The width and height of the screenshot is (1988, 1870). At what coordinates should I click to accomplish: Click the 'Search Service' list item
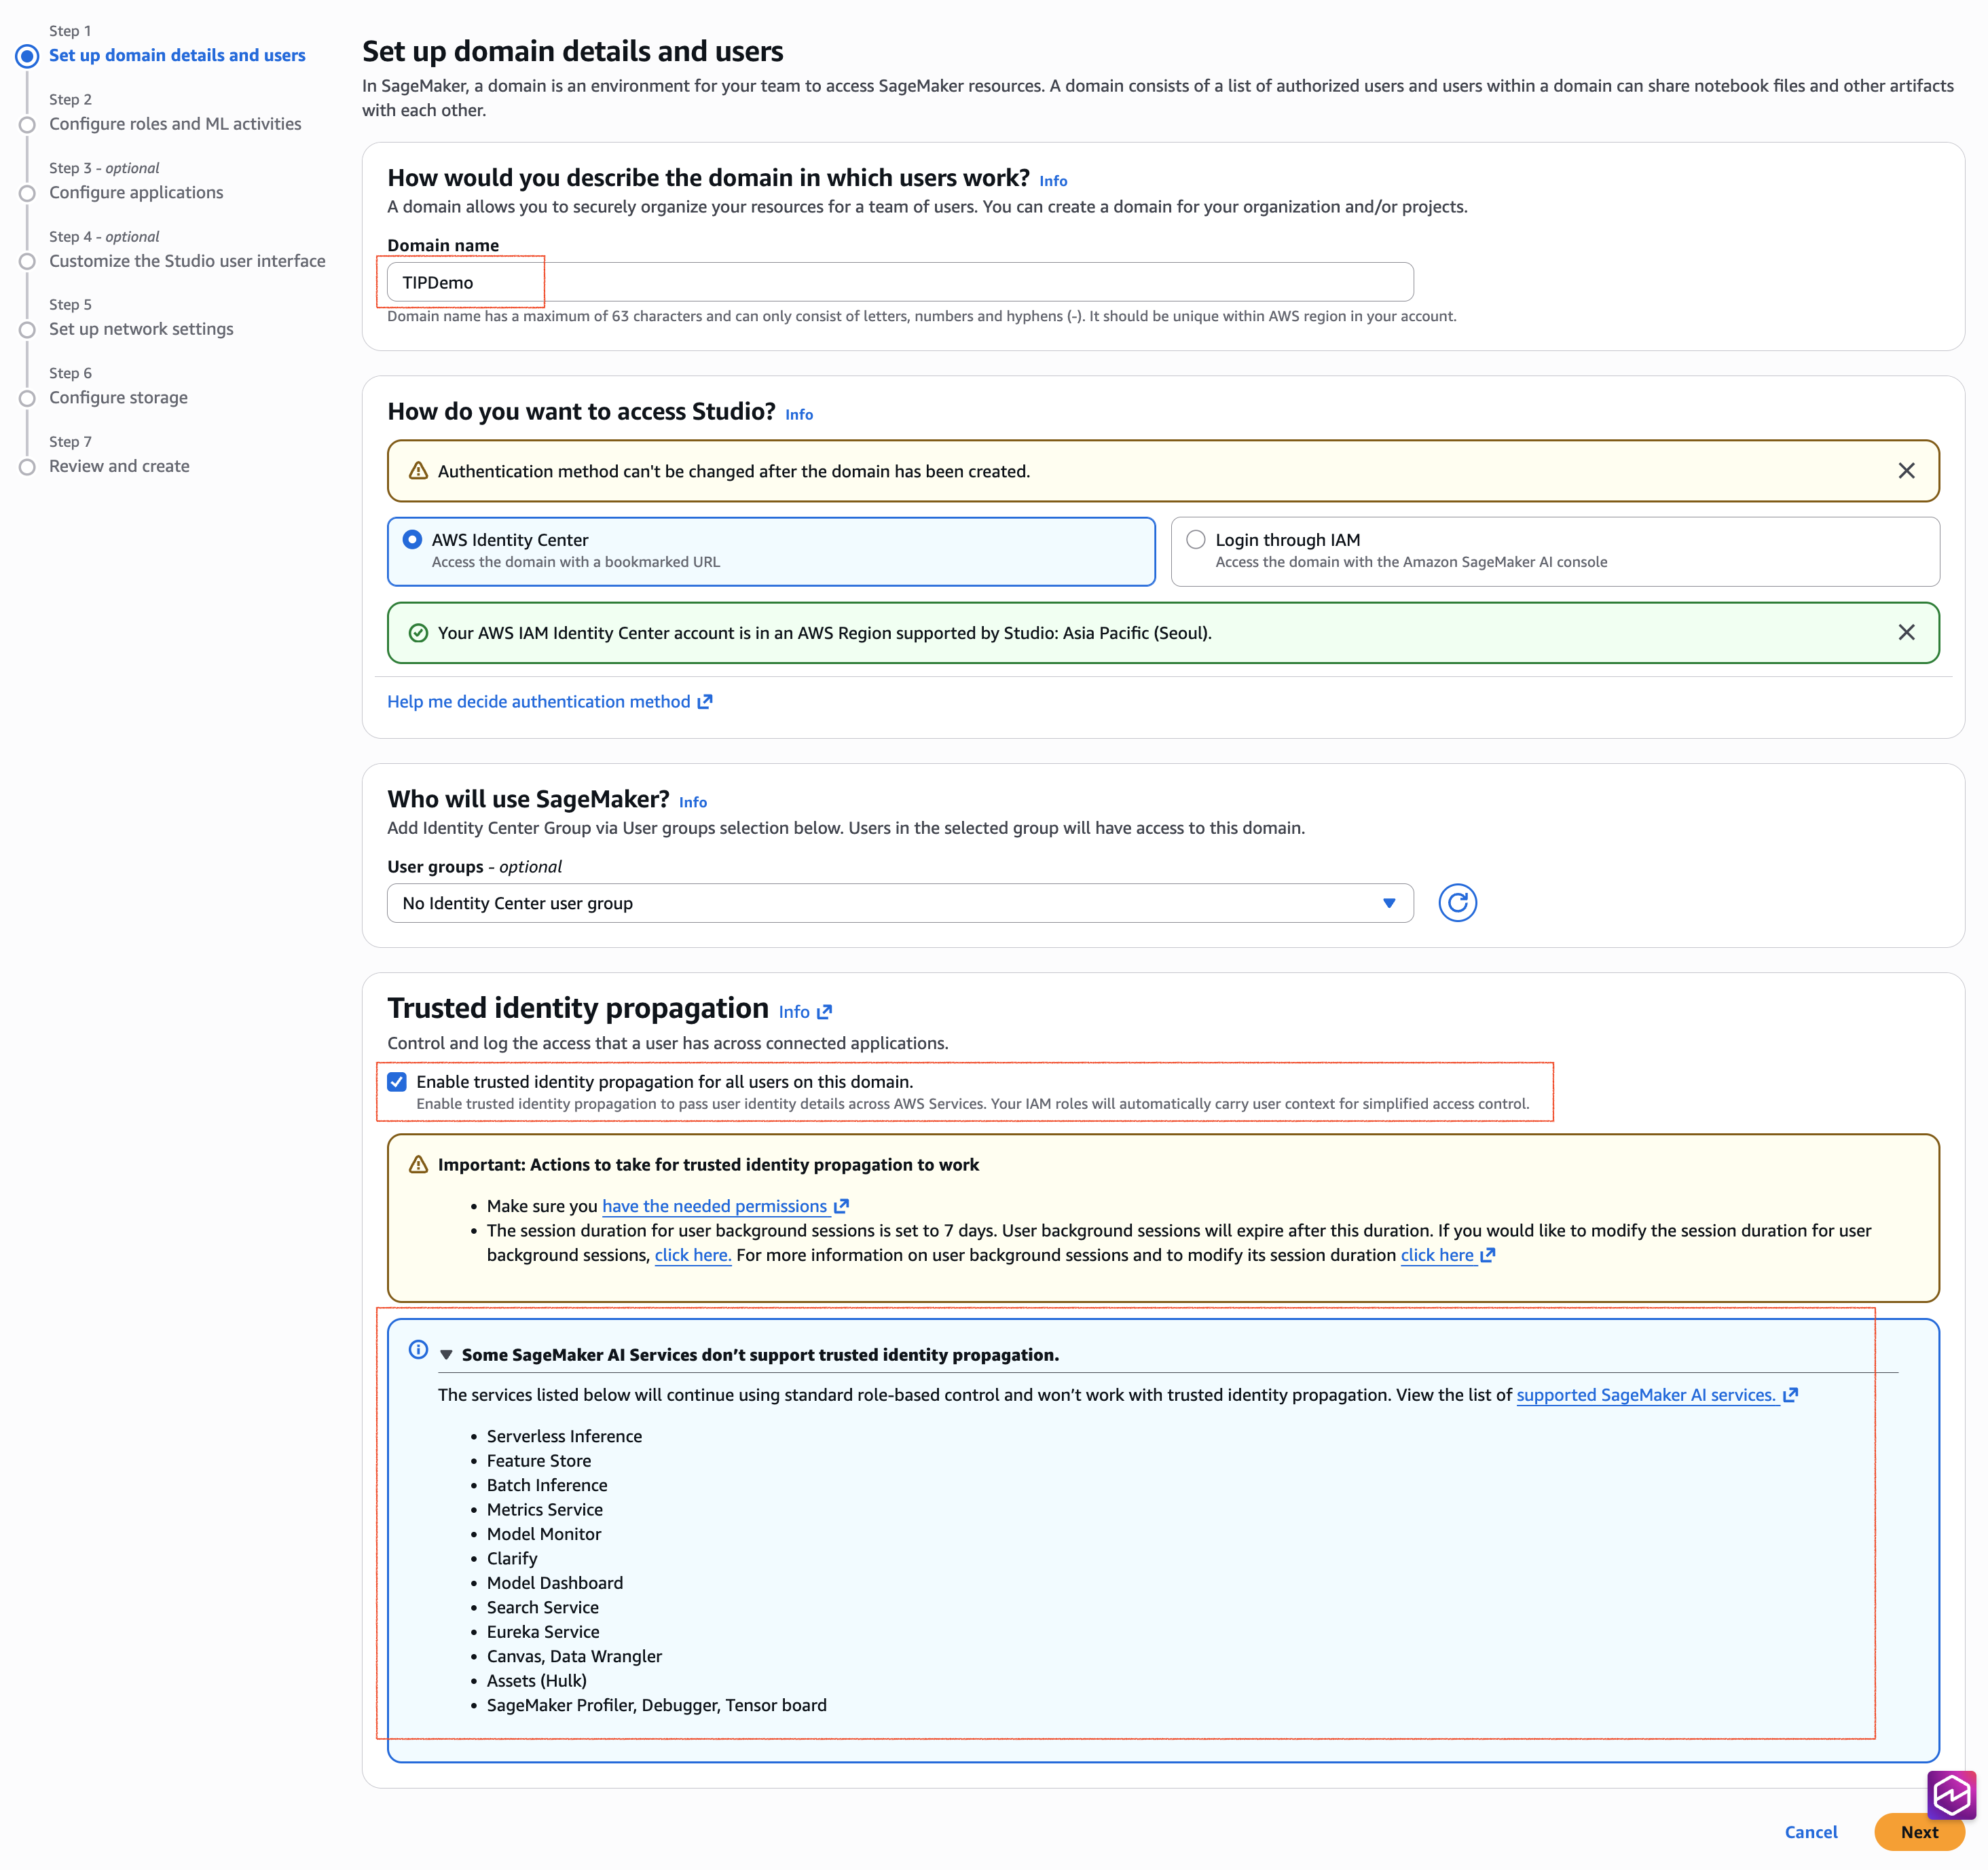(x=543, y=1608)
